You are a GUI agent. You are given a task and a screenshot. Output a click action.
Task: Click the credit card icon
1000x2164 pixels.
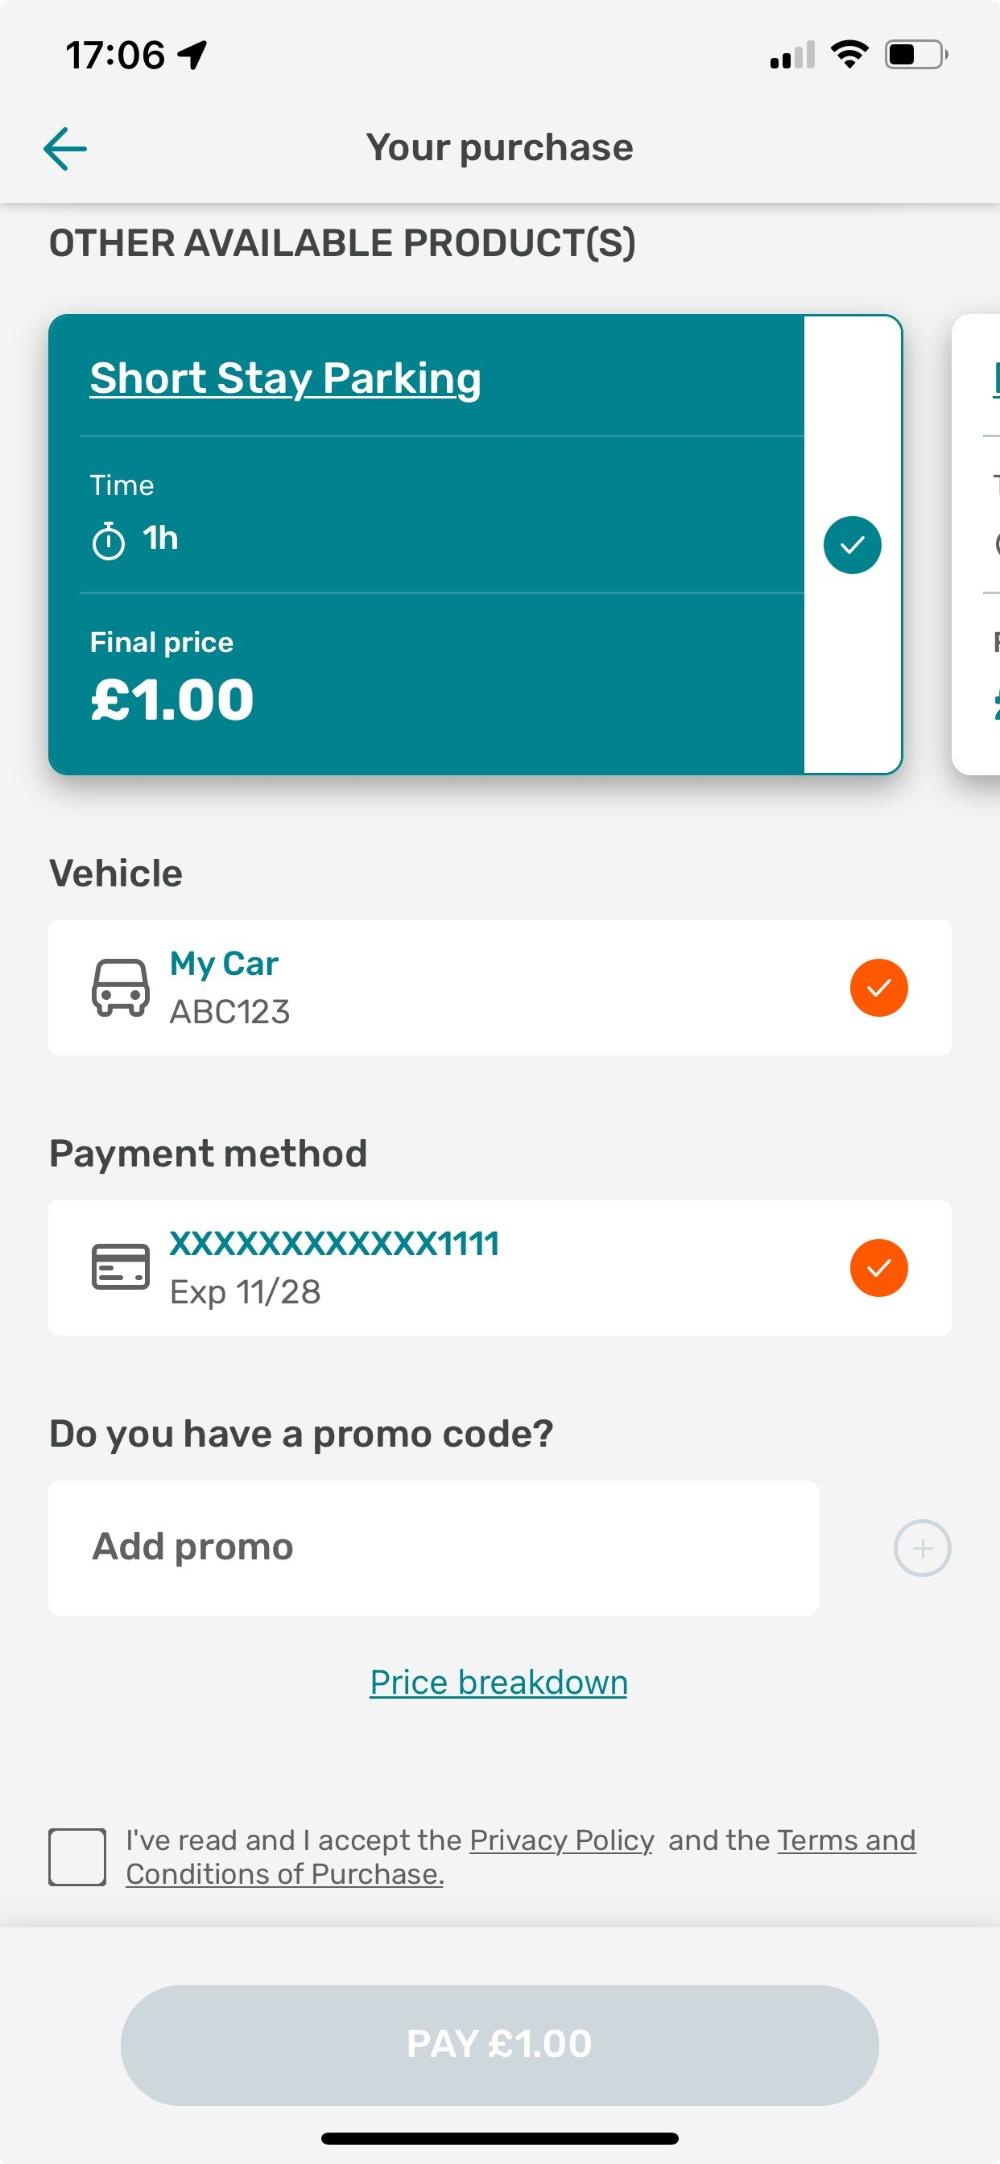pos(121,1267)
